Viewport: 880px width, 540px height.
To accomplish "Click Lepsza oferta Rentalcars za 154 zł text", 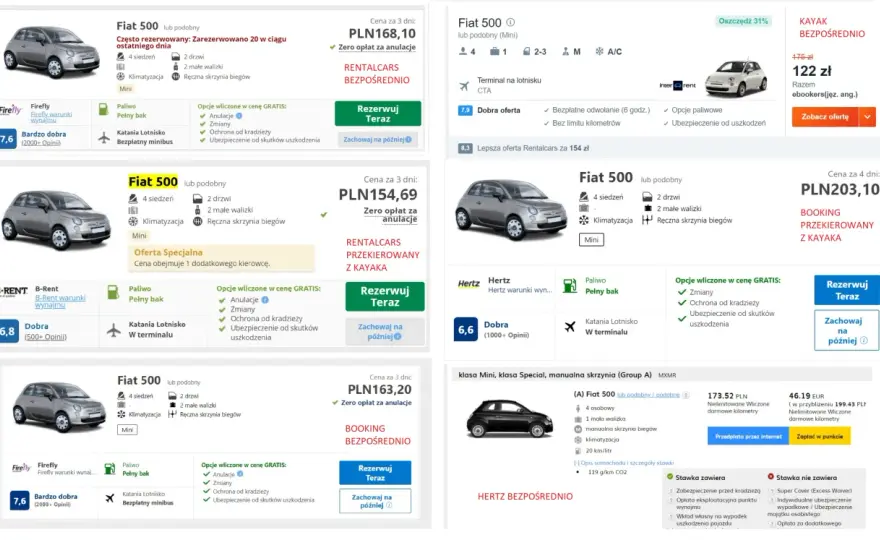I will [533, 148].
